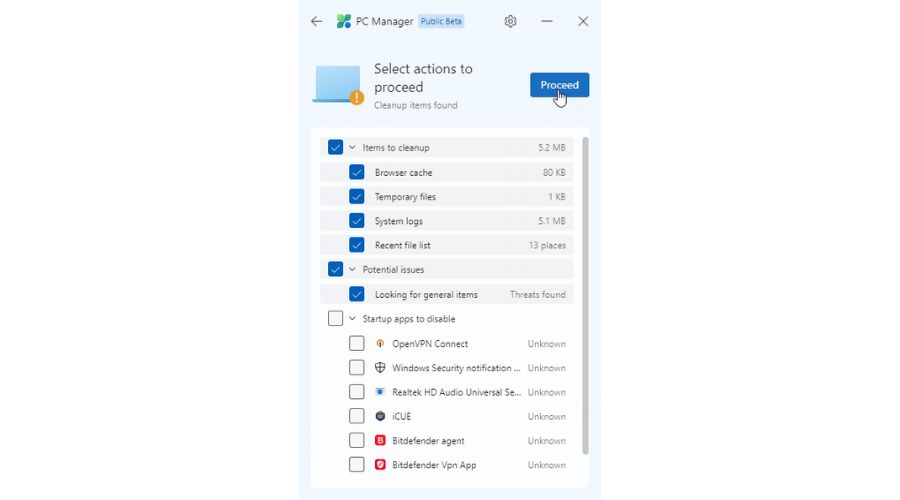The height and width of the screenshot is (500, 900).
Task: Click the PC Manager logo icon
Action: click(x=344, y=21)
